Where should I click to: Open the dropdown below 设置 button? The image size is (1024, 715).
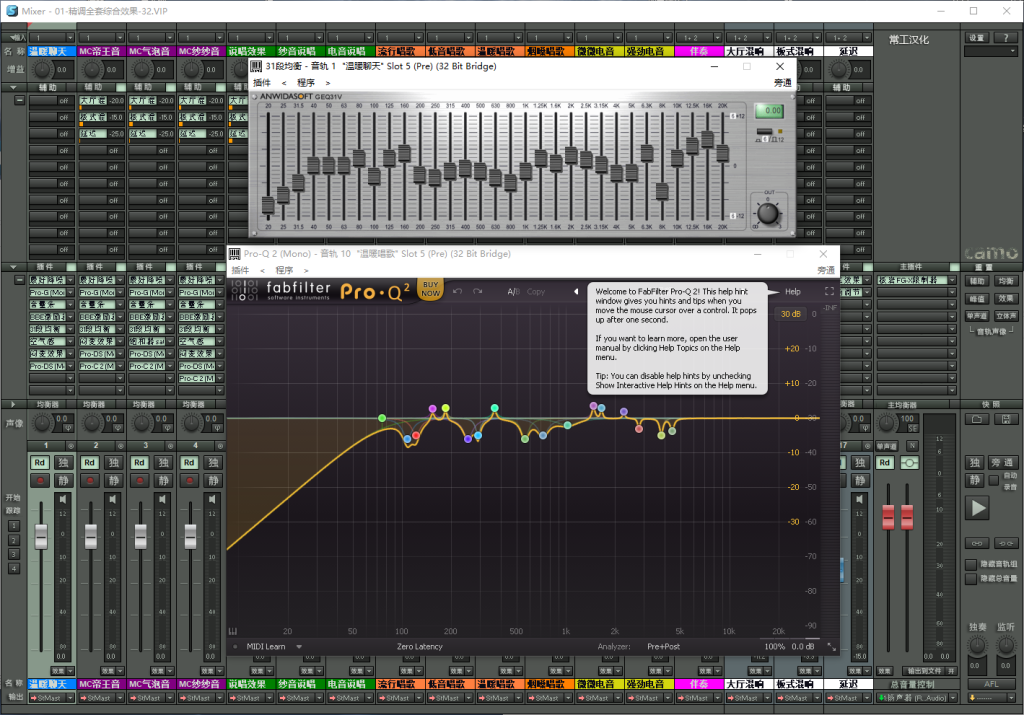click(x=991, y=52)
